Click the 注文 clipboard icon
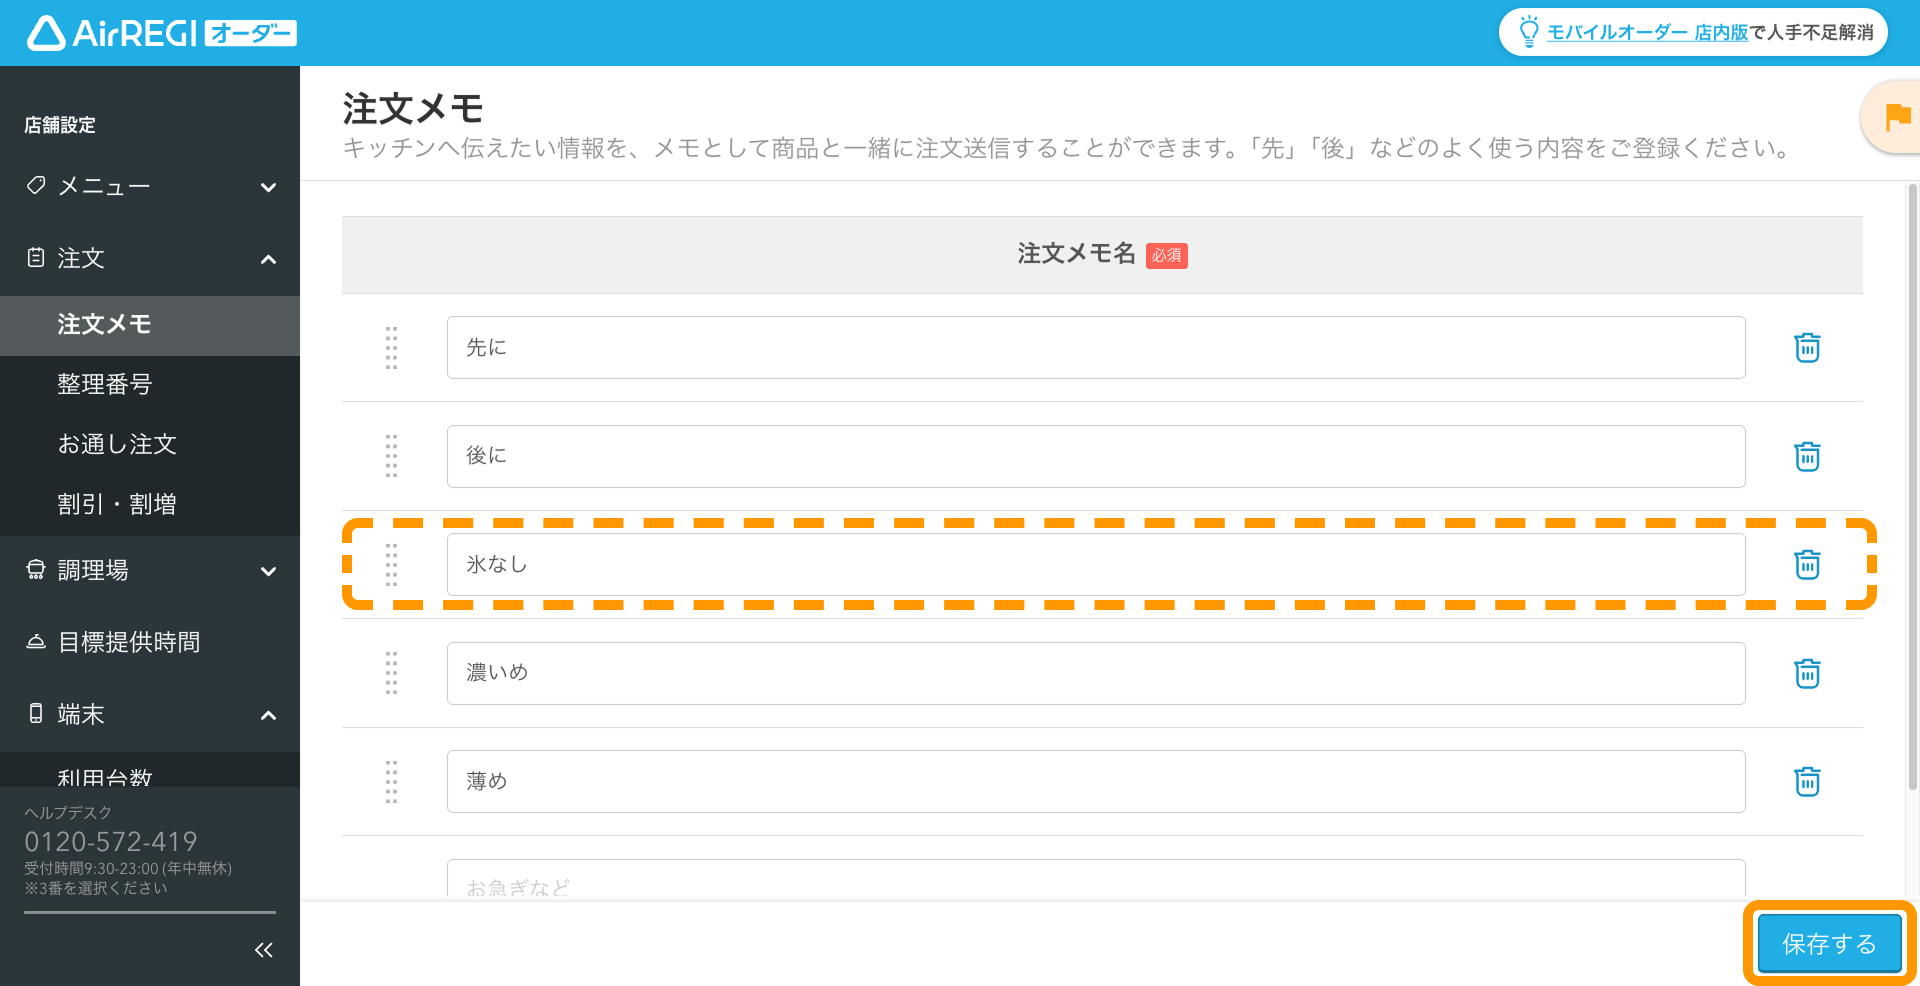 pos(36,258)
